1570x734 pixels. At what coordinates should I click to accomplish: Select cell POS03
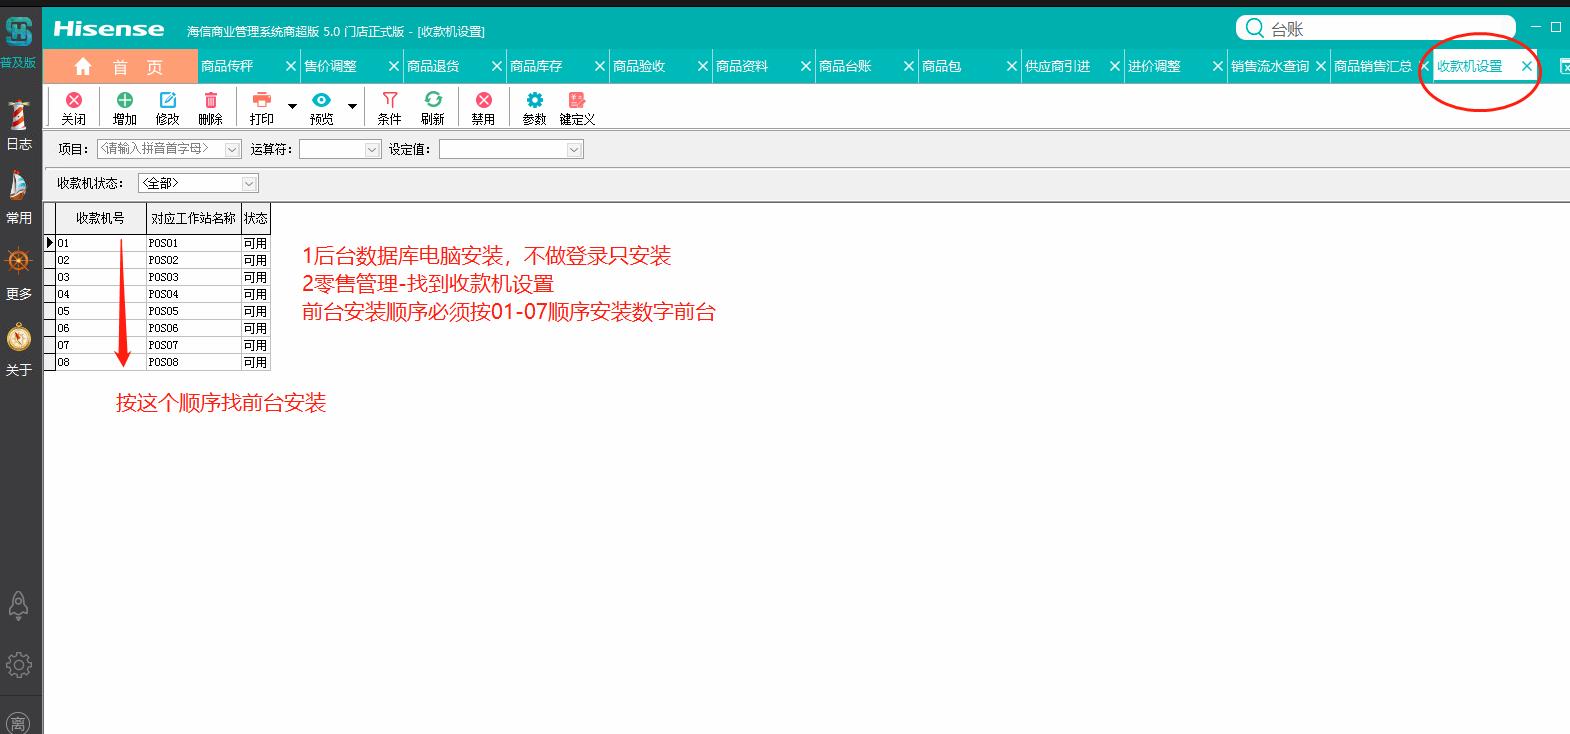194,277
